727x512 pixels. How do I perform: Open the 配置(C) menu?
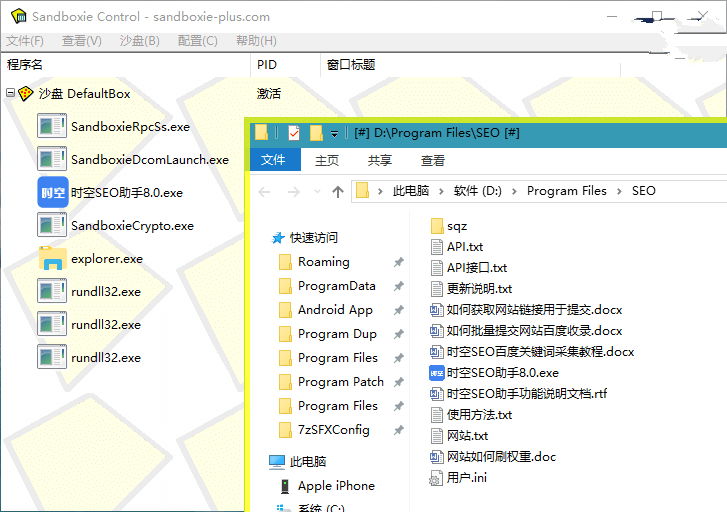click(x=198, y=41)
